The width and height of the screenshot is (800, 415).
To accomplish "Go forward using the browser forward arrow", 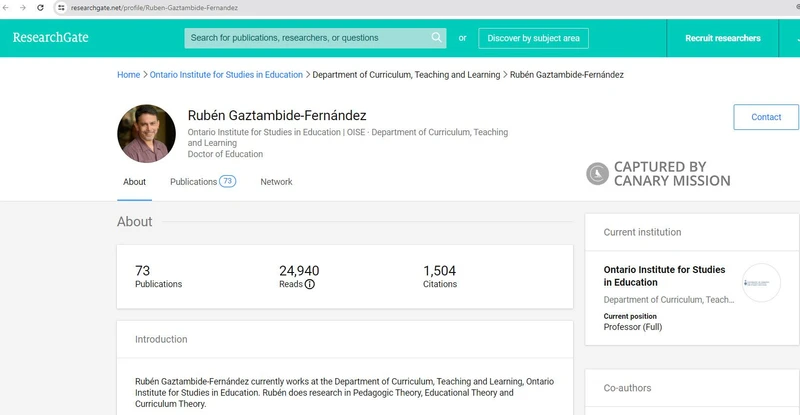I will (22, 8).
